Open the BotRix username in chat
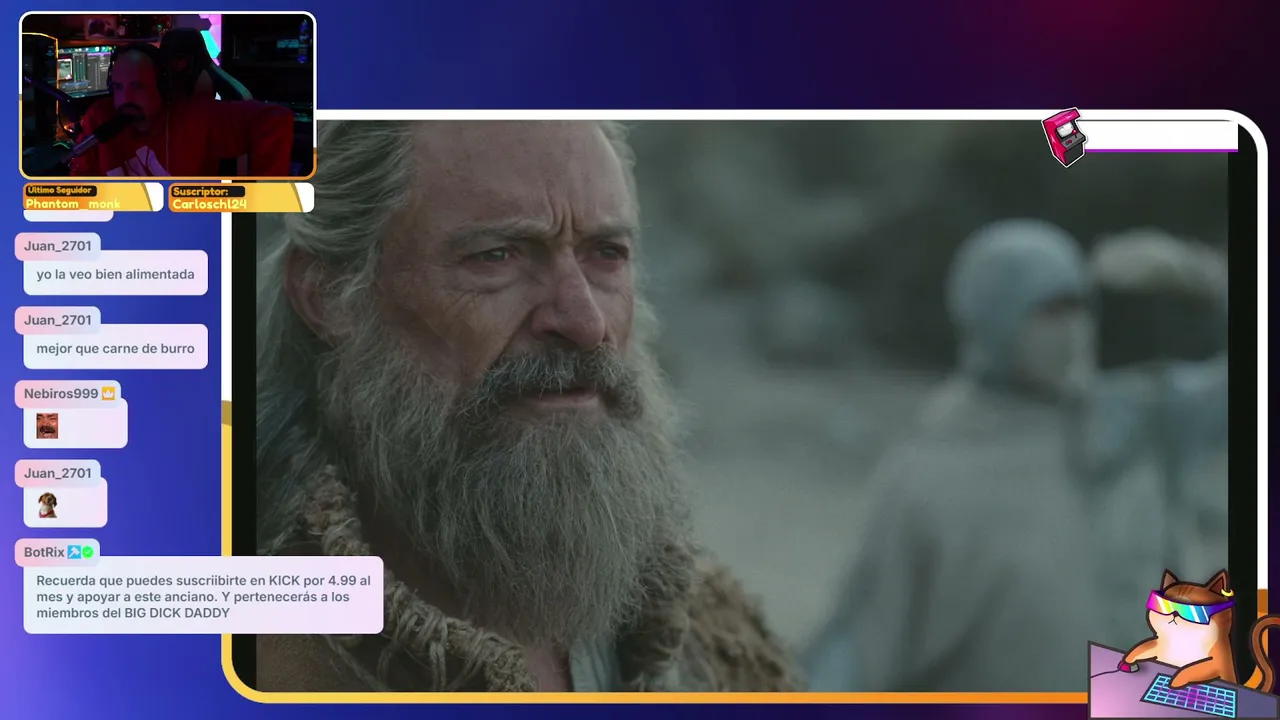1280x720 pixels. pyautogui.click(x=44, y=552)
